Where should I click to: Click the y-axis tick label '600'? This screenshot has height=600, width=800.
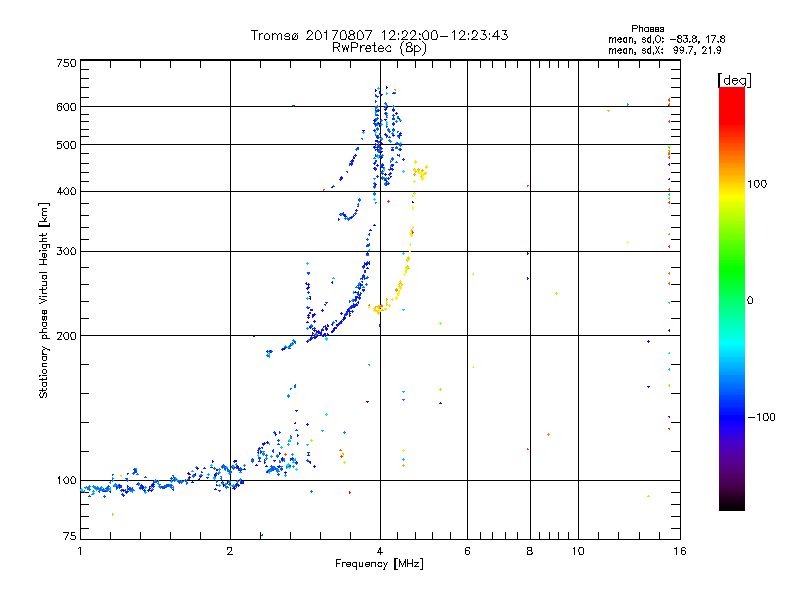pos(66,107)
